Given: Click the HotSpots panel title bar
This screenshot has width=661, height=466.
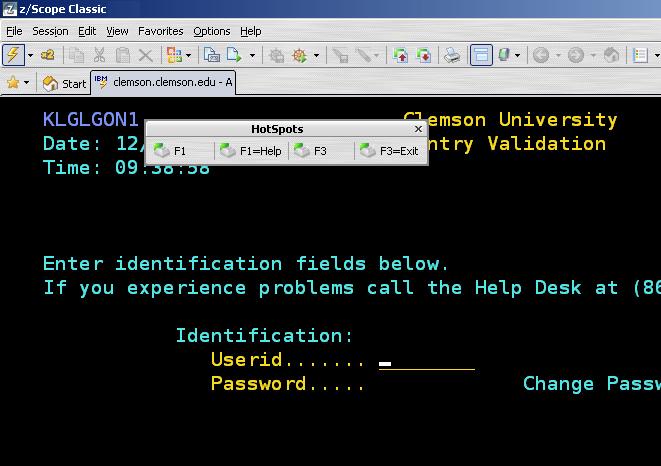Looking at the screenshot, I should [x=277, y=129].
